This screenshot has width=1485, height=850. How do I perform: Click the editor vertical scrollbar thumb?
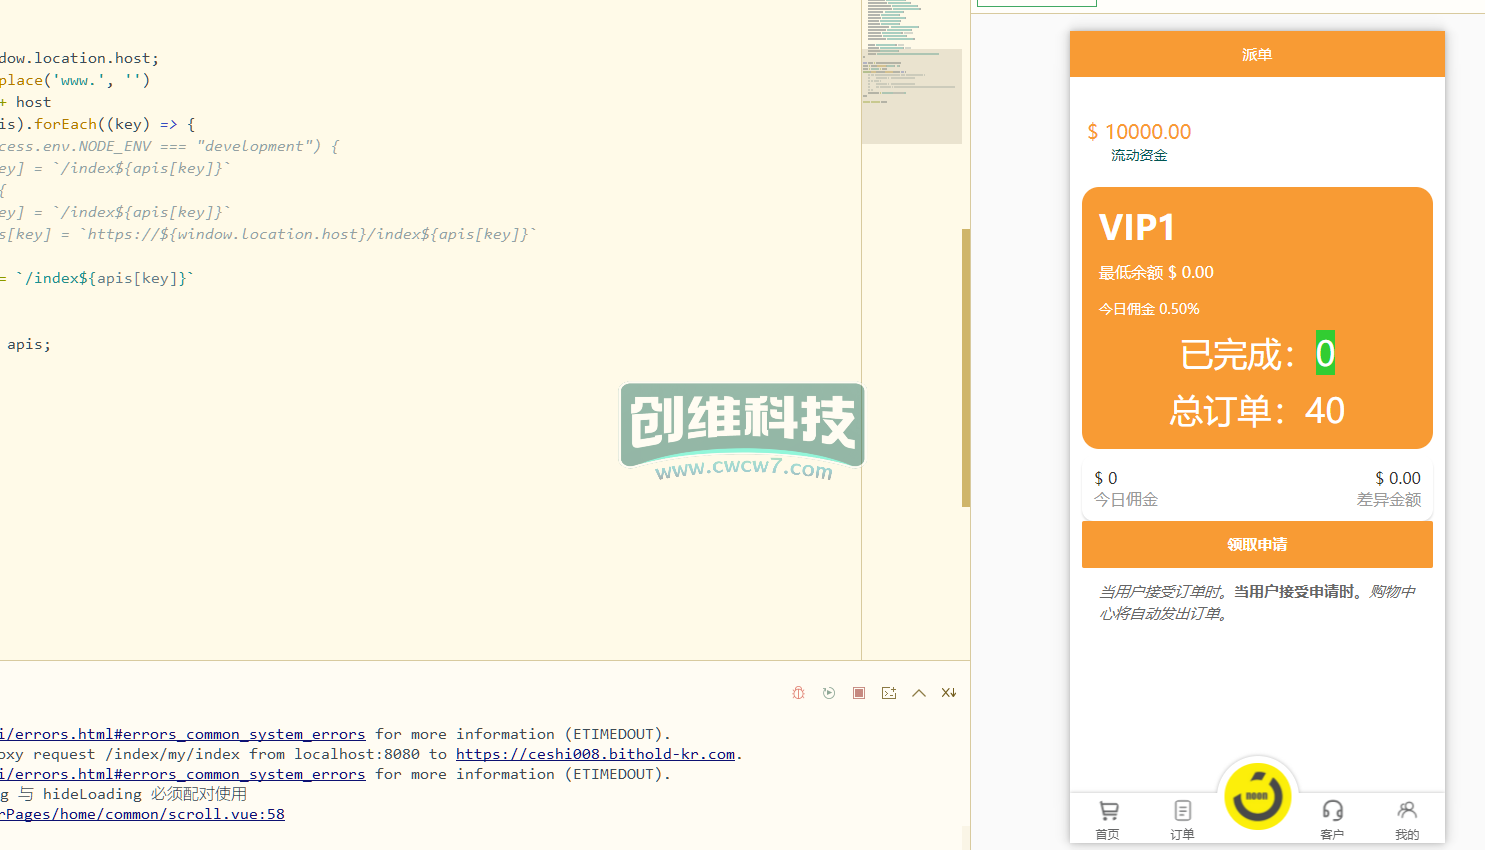click(966, 368)
